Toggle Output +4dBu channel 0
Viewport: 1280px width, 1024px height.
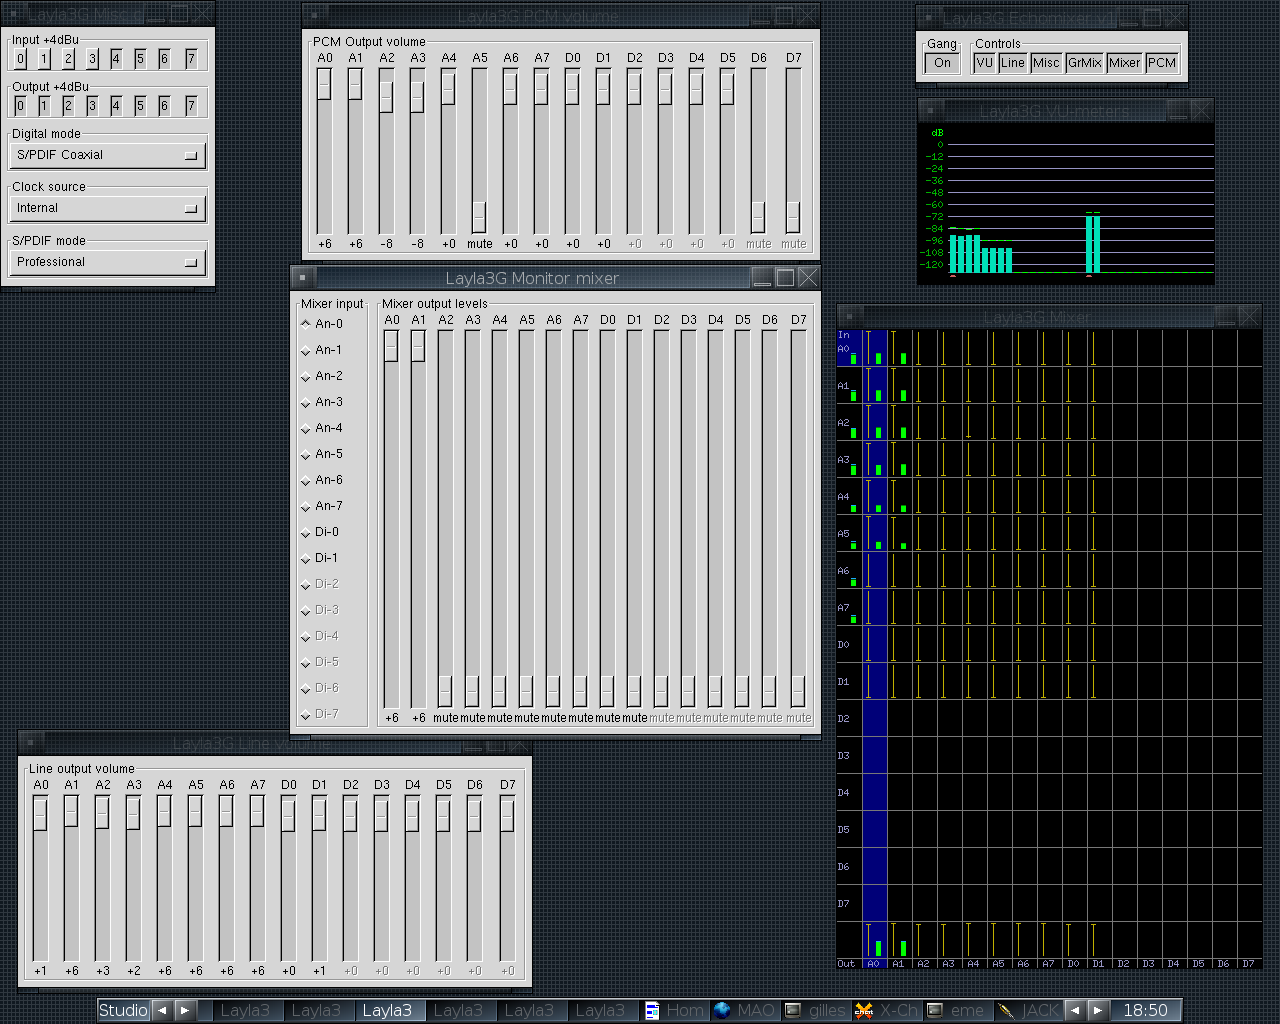(20, 105)
